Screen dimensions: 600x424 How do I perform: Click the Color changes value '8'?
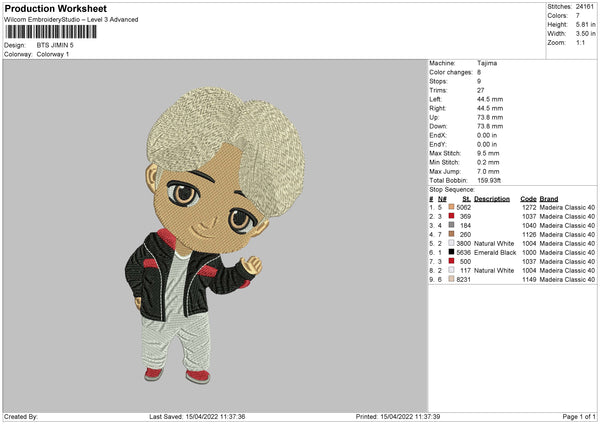pyautogui.click(x=479, y=72)
